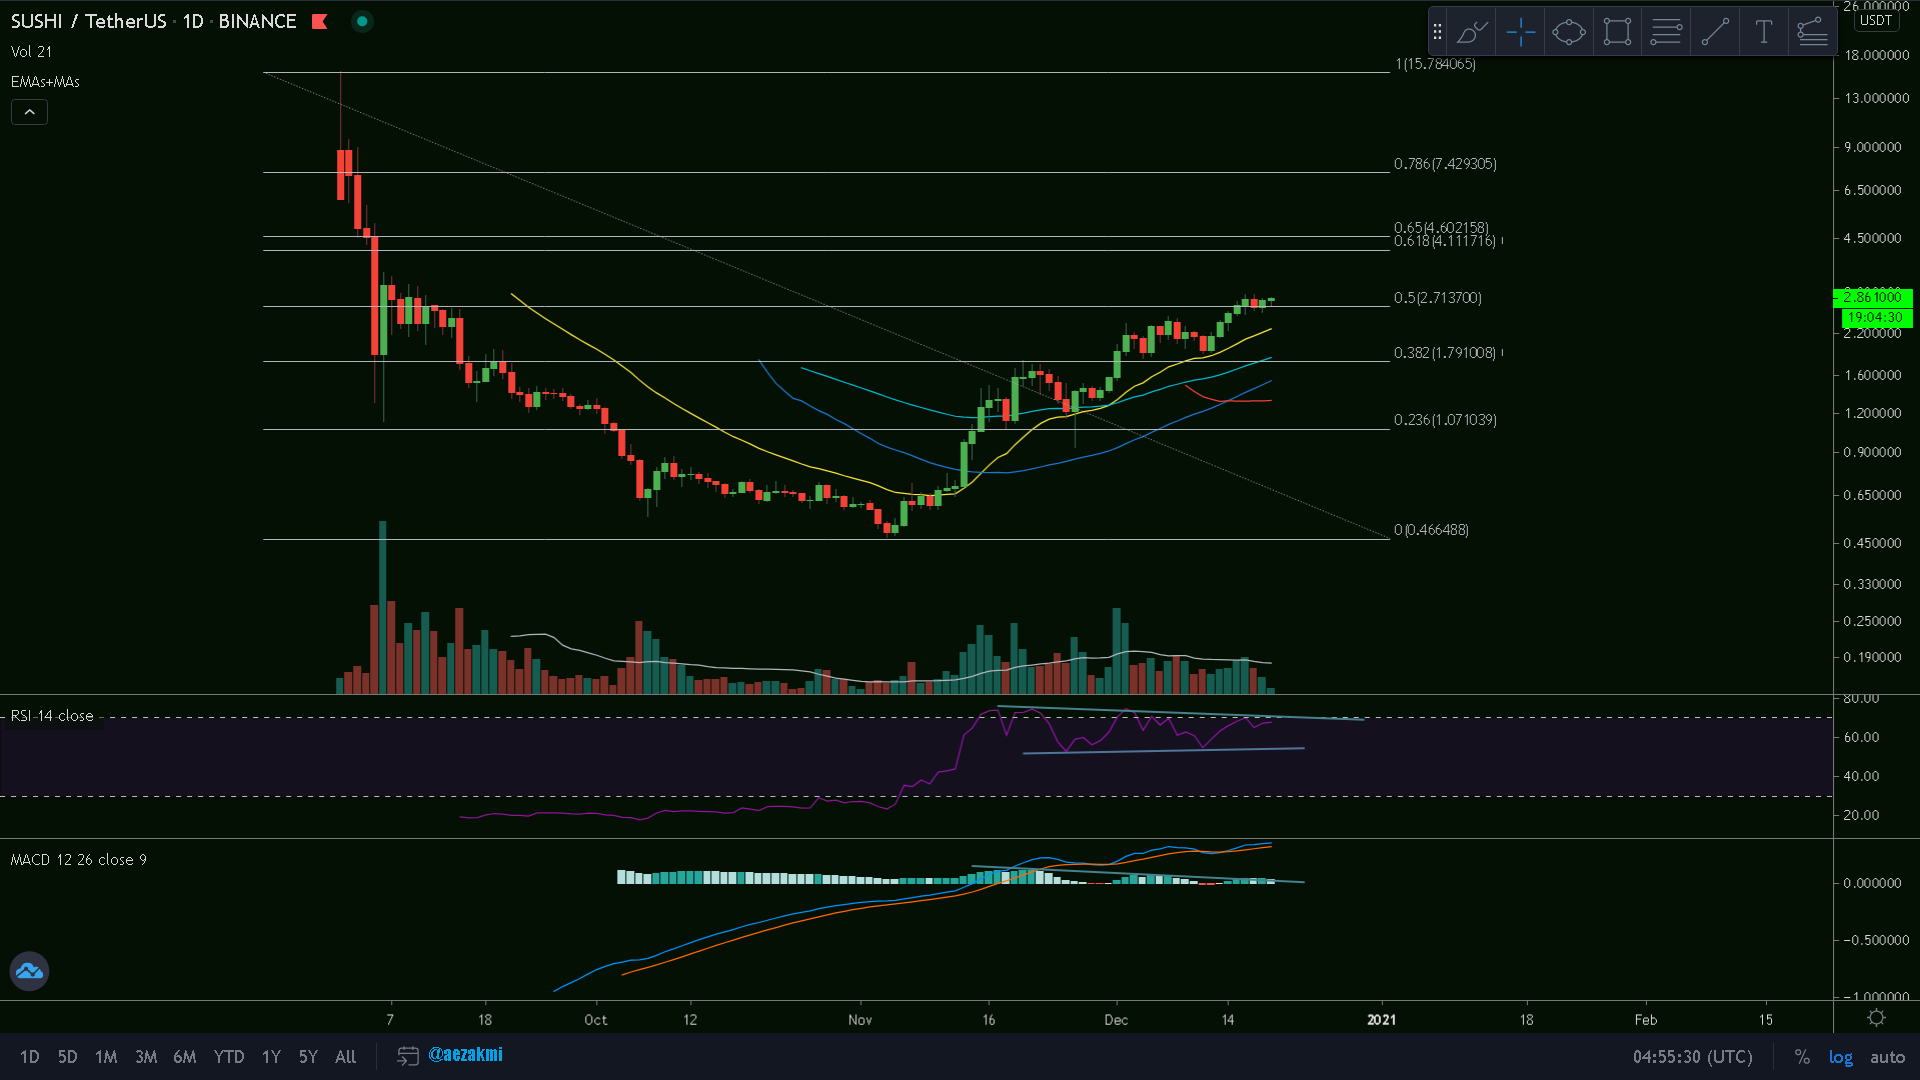This screenshot has width=1920, height=1080.
Task: Switch to 3M time range
Action: (146, 1057)
